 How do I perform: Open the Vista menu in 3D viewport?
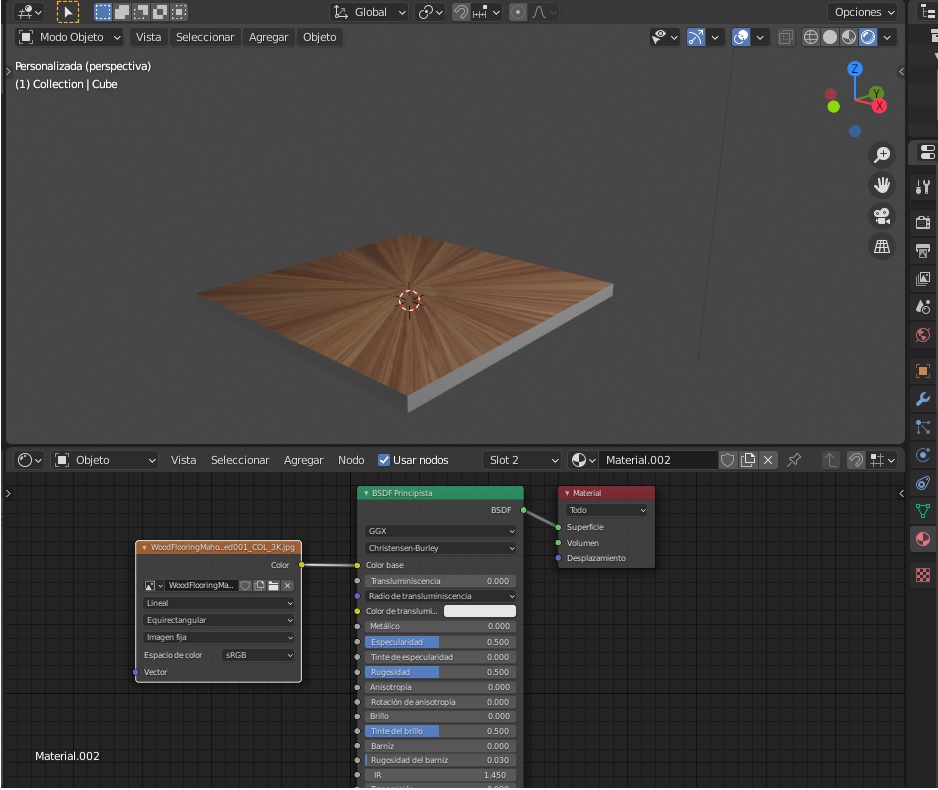point(148,37)
